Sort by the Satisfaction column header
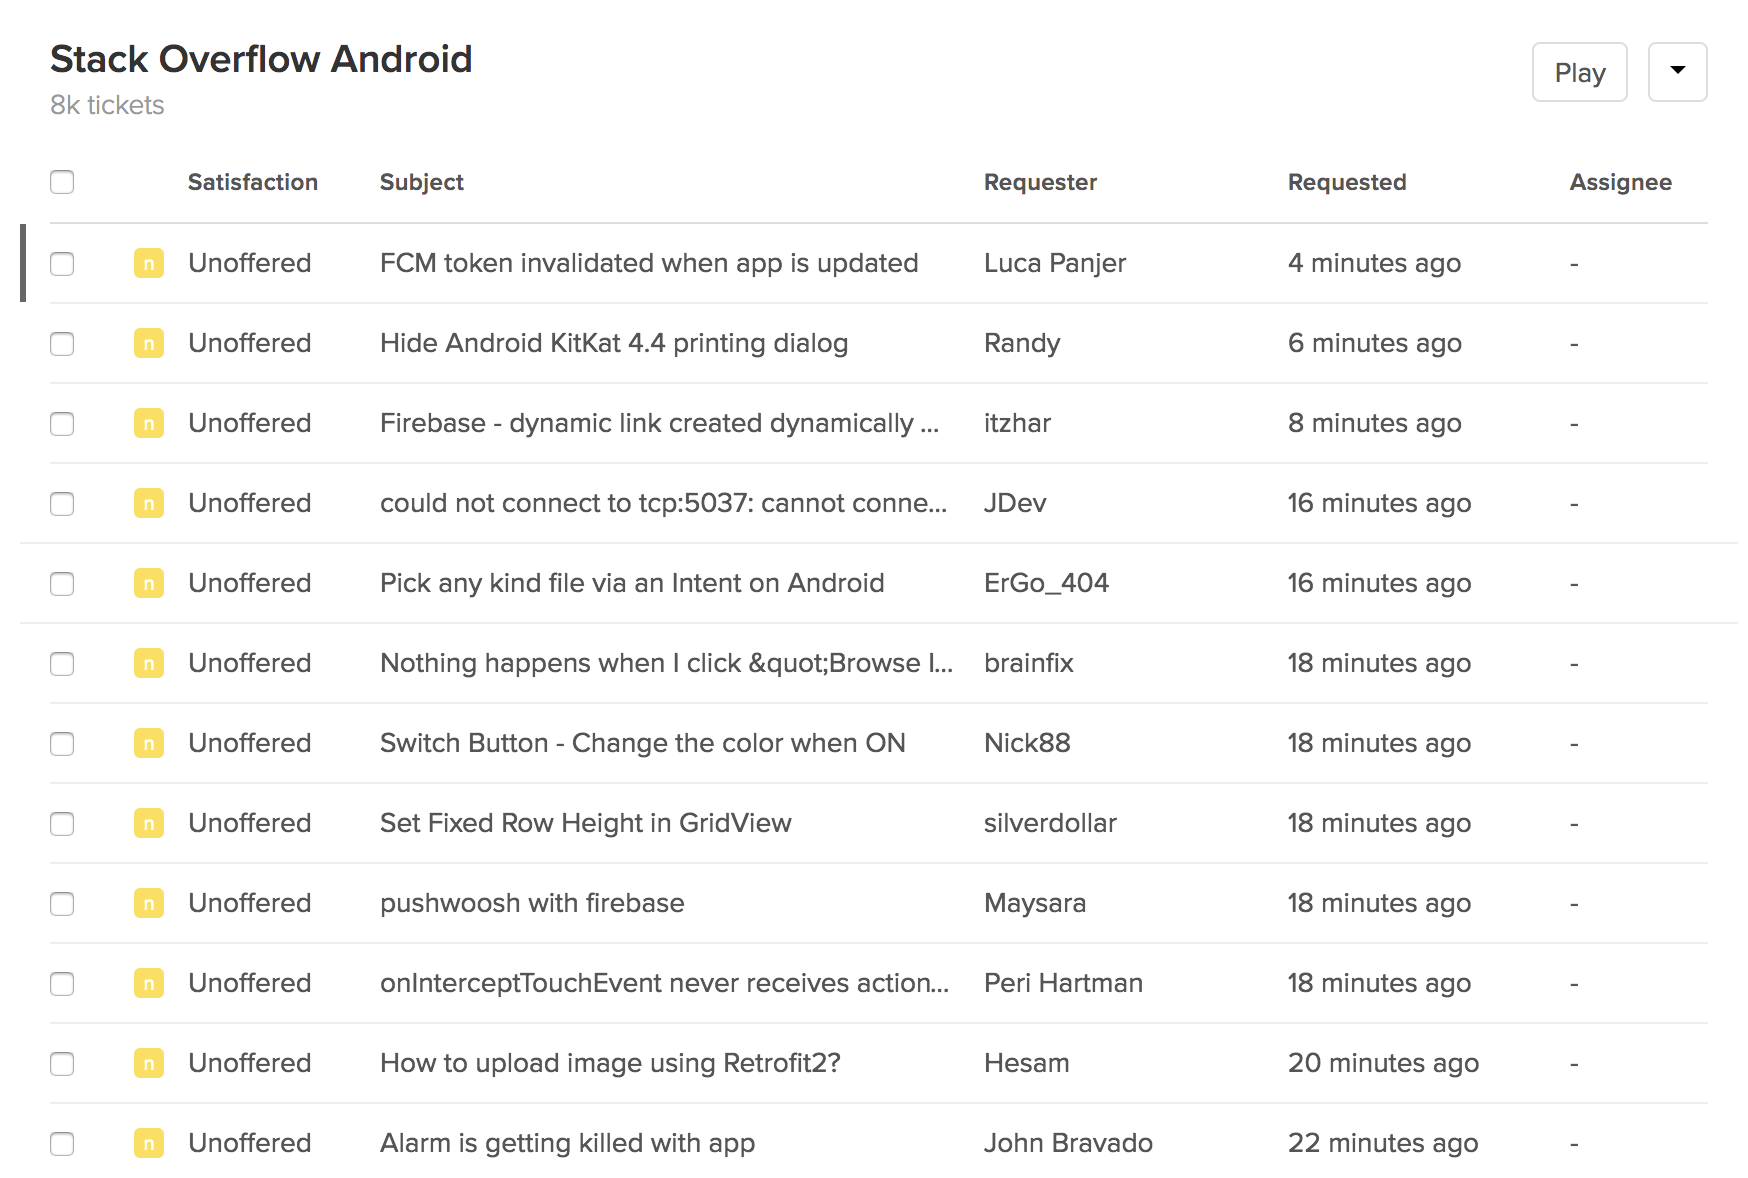 click(252, 182)
